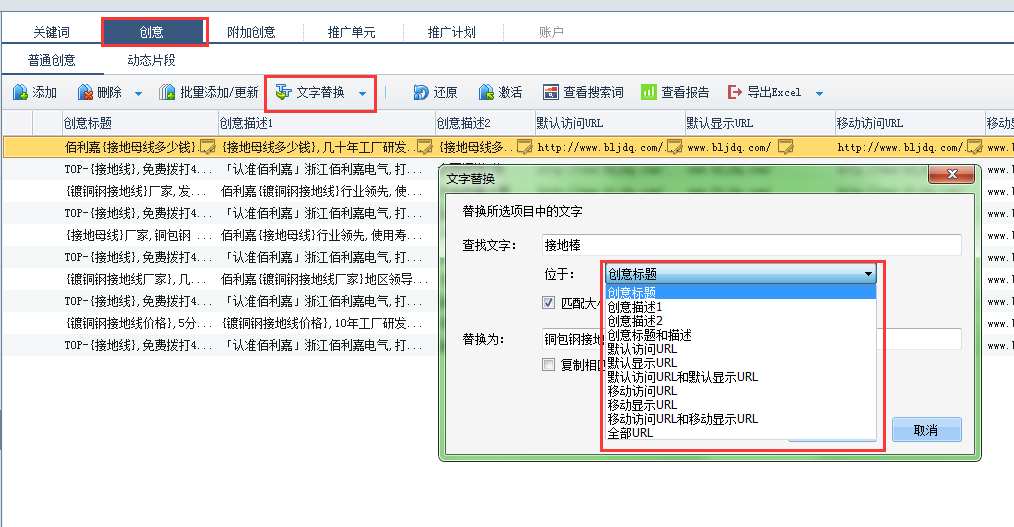Click the 替换为 input field
Screen dimensions: 1014x527
click(x=751, y=339)
